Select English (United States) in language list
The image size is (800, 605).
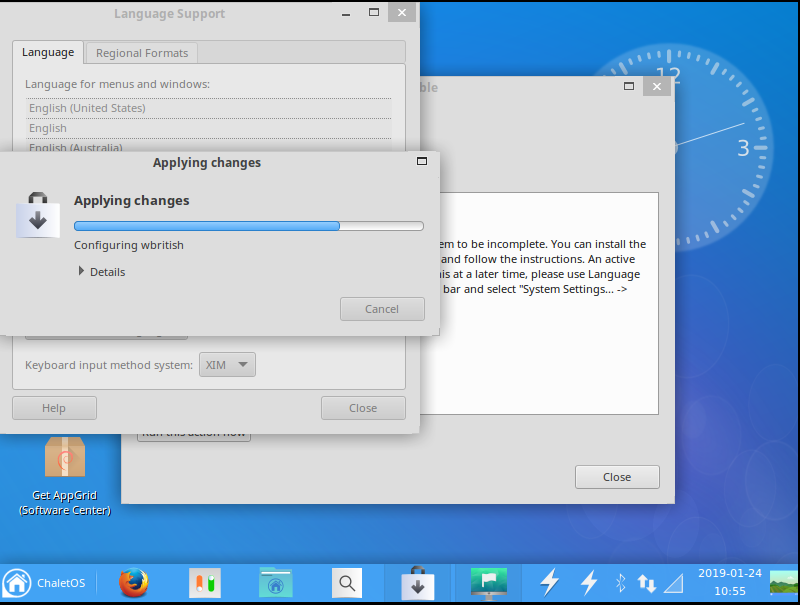[x=87, y=108]
